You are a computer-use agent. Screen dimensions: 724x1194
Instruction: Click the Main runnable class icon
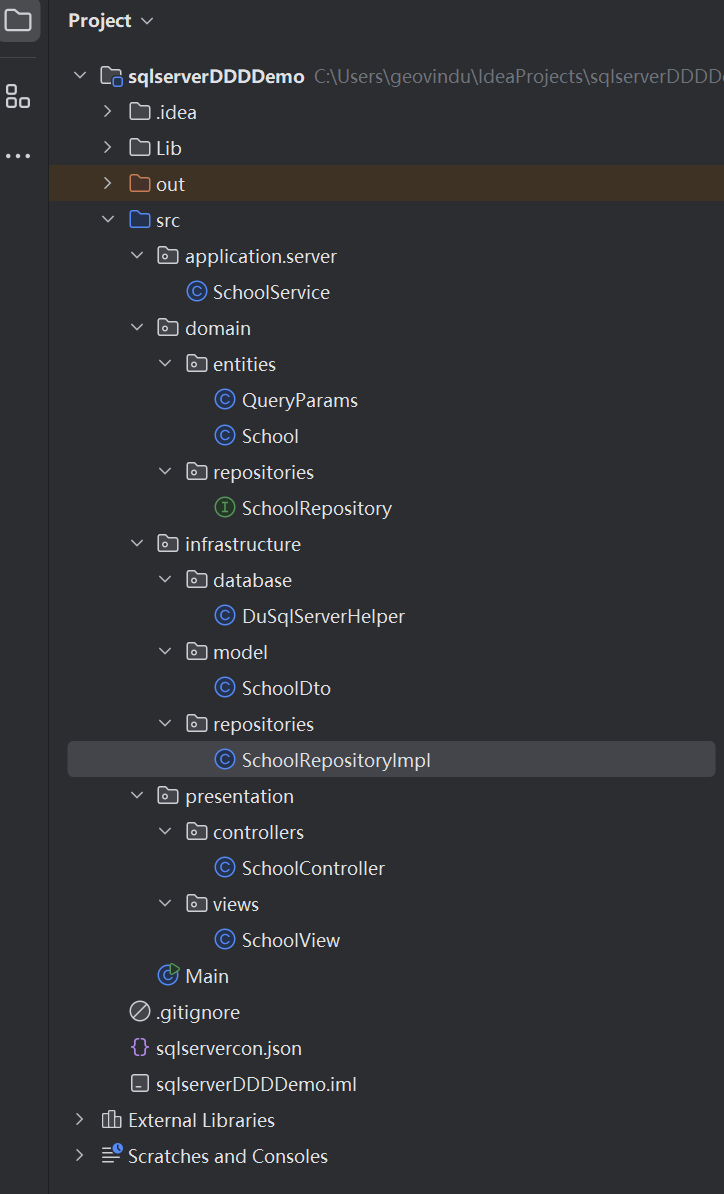click(168, 976)
